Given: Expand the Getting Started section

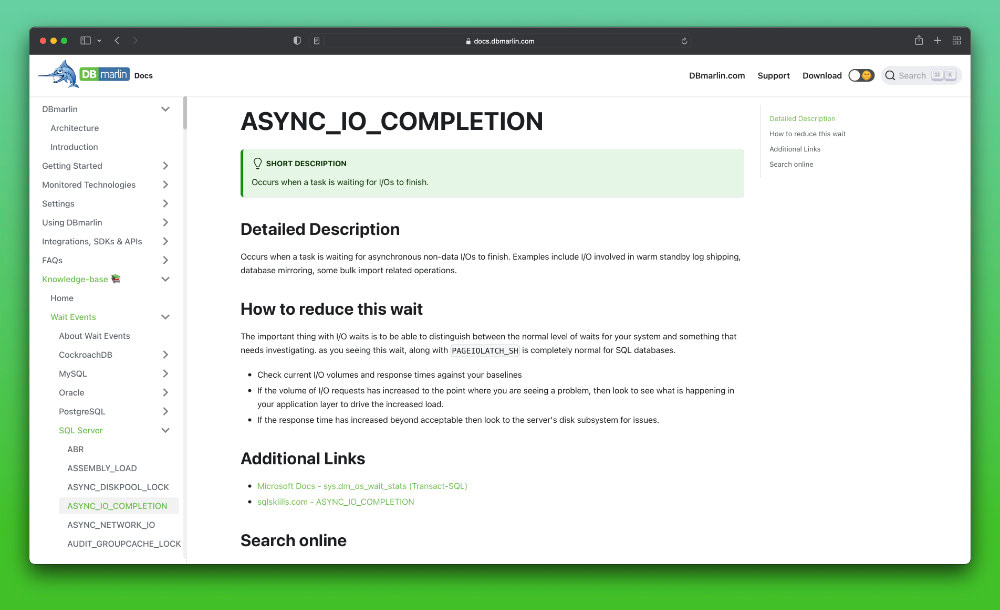Looking at the screenshot, I should pyautogui.click(x=165, y=166).
